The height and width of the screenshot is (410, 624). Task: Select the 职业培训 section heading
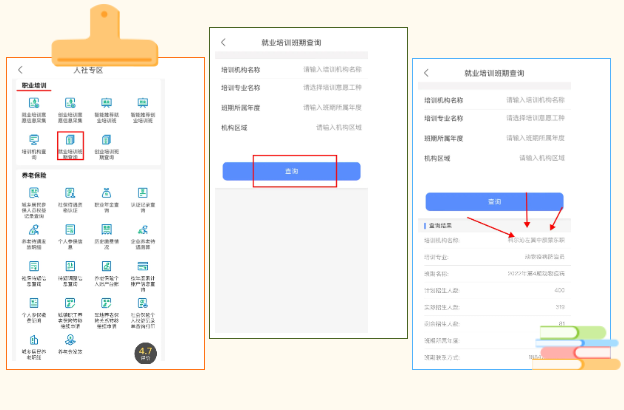(x=36, y=86)
